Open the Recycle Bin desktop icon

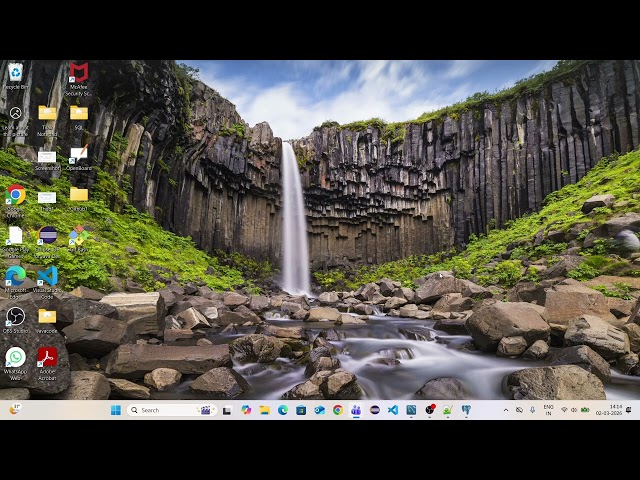(15, 73)
